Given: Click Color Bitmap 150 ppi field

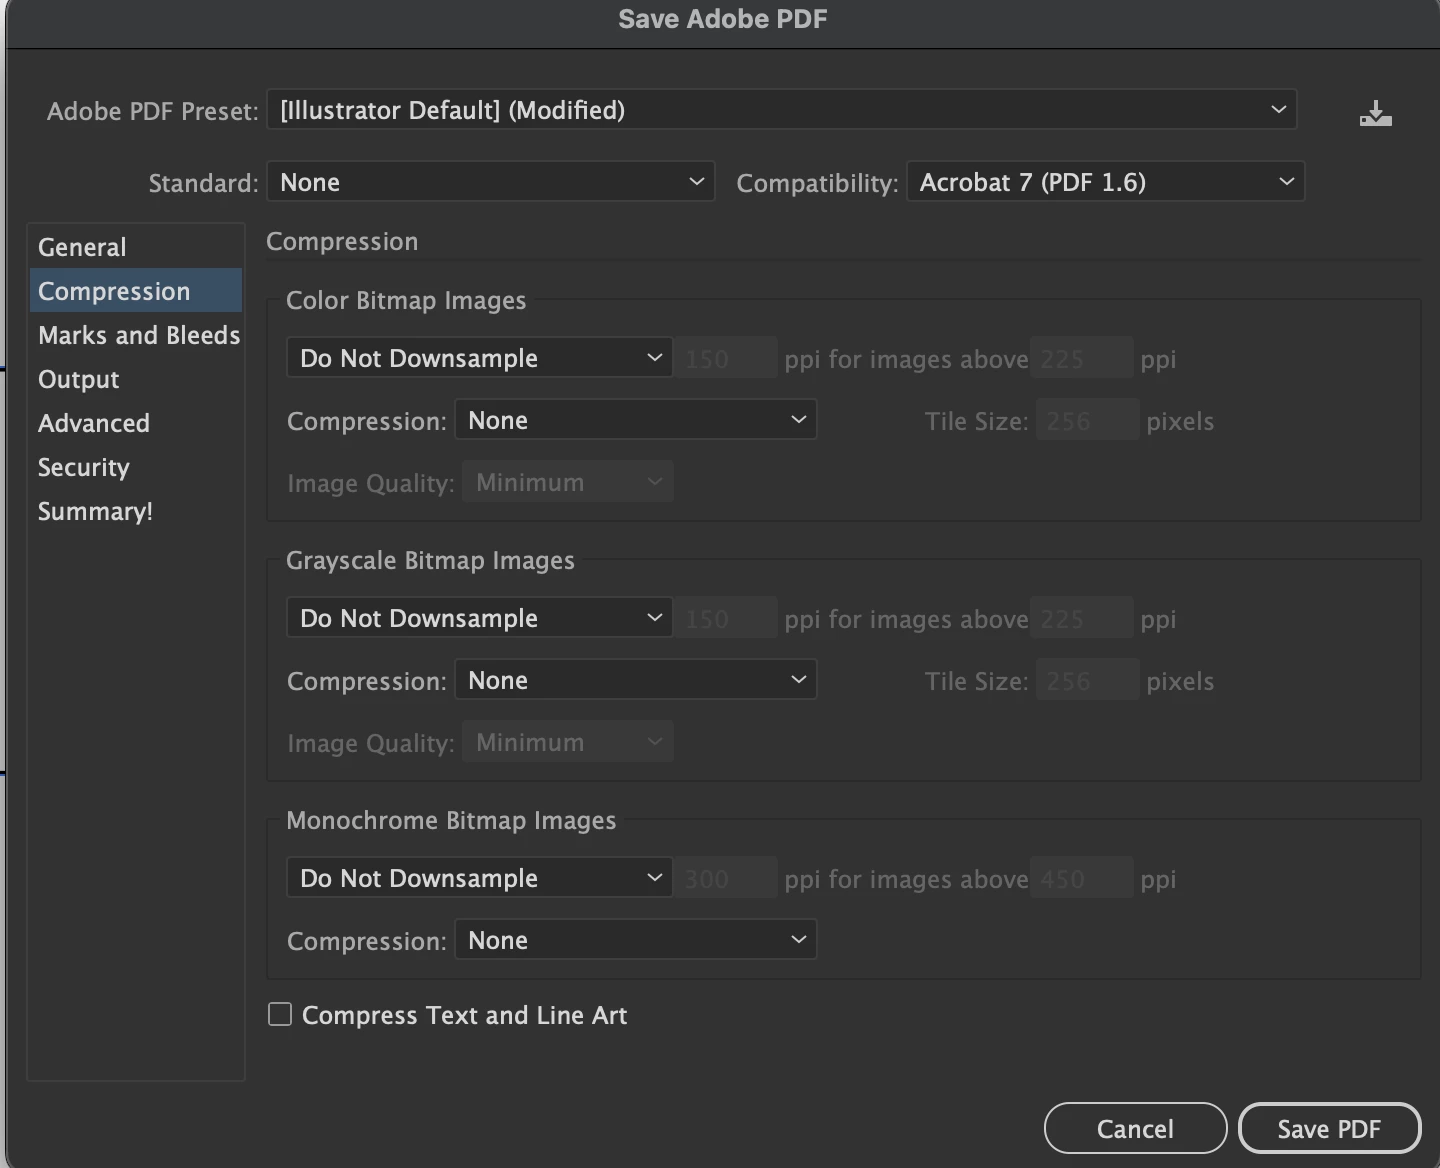Looking at the screenshot, I should pos(726,358).
